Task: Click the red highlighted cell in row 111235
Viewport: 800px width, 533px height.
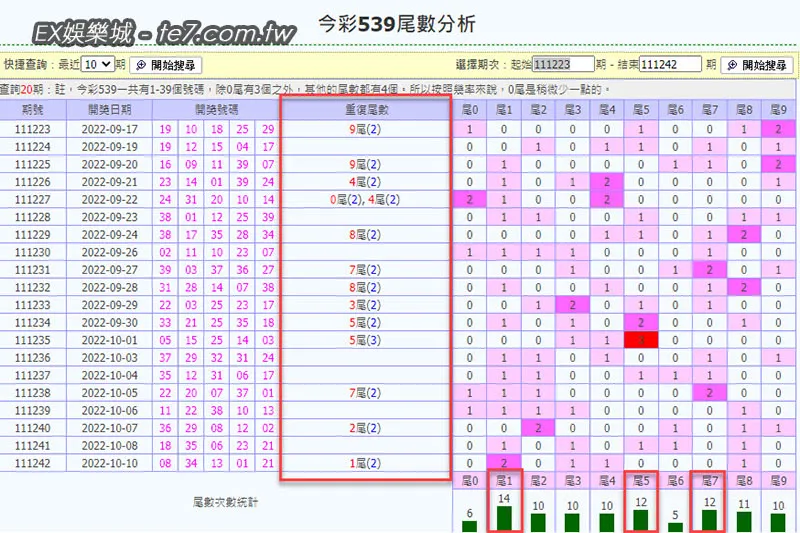Action: pos(640,339)
